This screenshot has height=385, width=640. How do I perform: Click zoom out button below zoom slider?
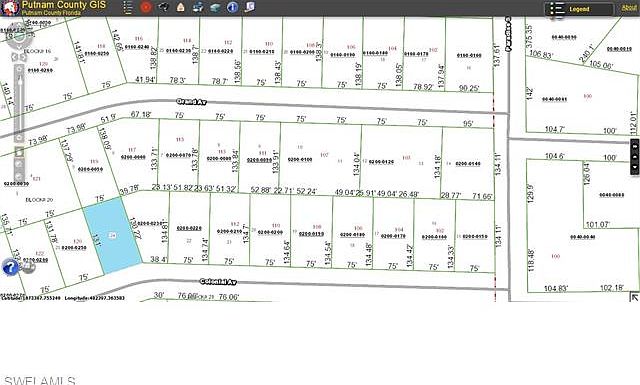pyautogui.click(x=19, y=138)
